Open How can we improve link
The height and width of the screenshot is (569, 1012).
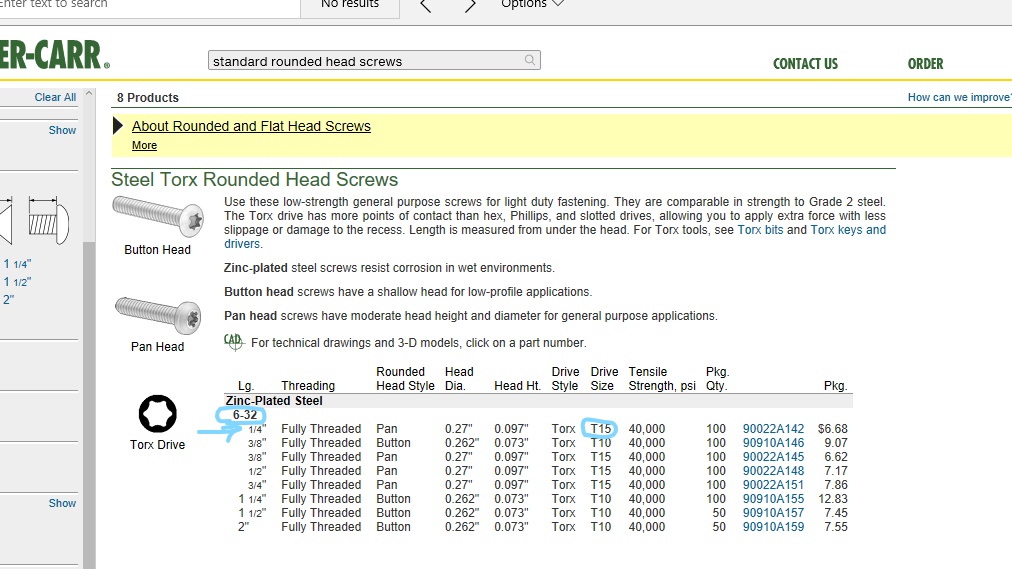tap(960, 97)
